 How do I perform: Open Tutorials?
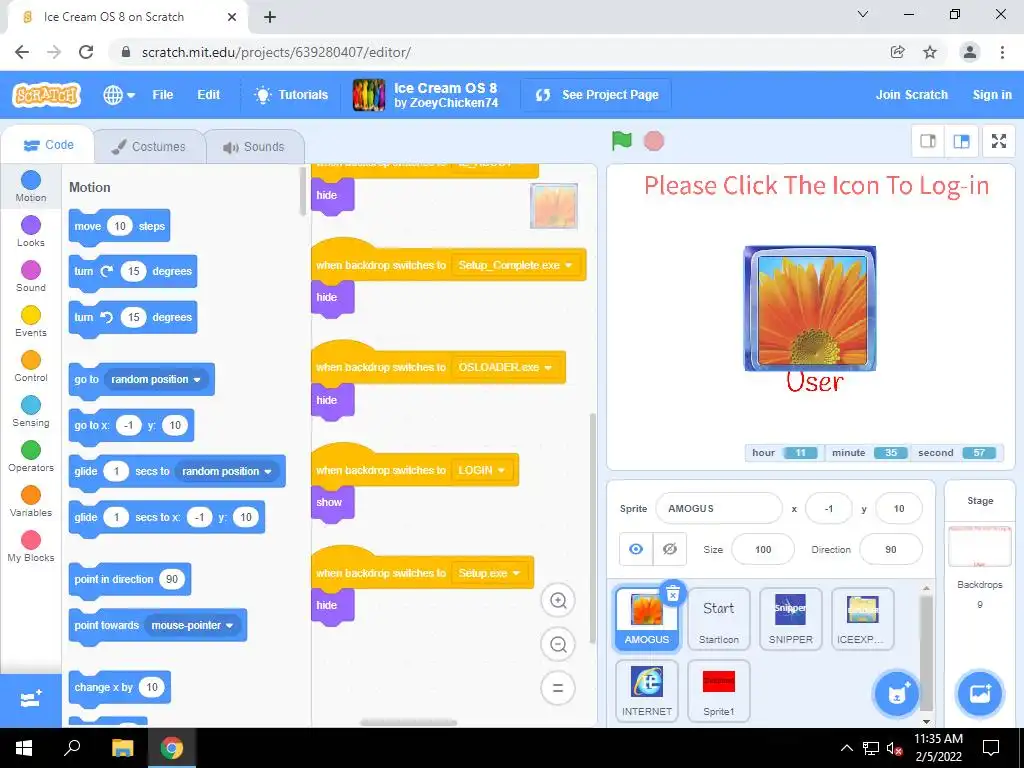[291, 95]
